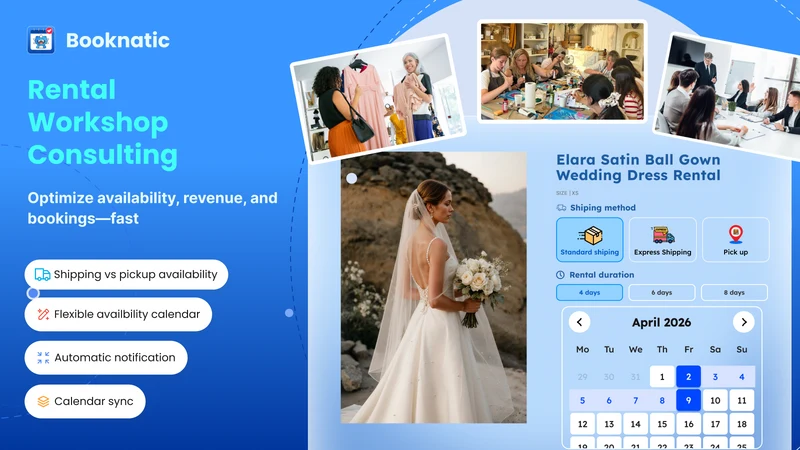Click the Calendar sync pill
The height and width of the screenshot is (450, 800).
click(x=85, y=402)
